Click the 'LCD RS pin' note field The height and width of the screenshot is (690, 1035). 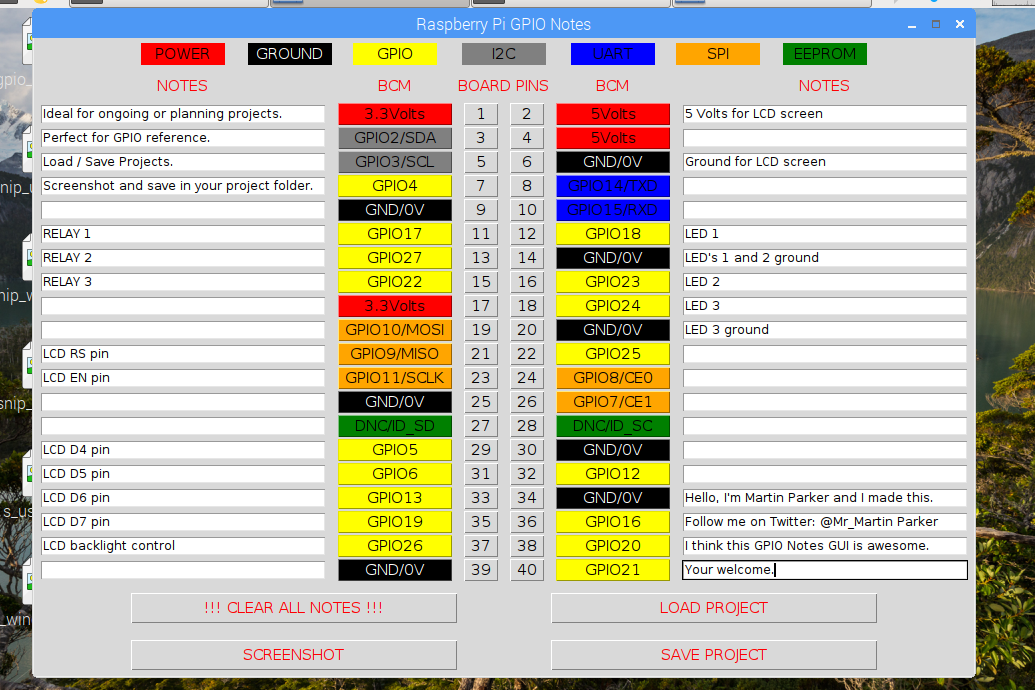coord(183,354)
